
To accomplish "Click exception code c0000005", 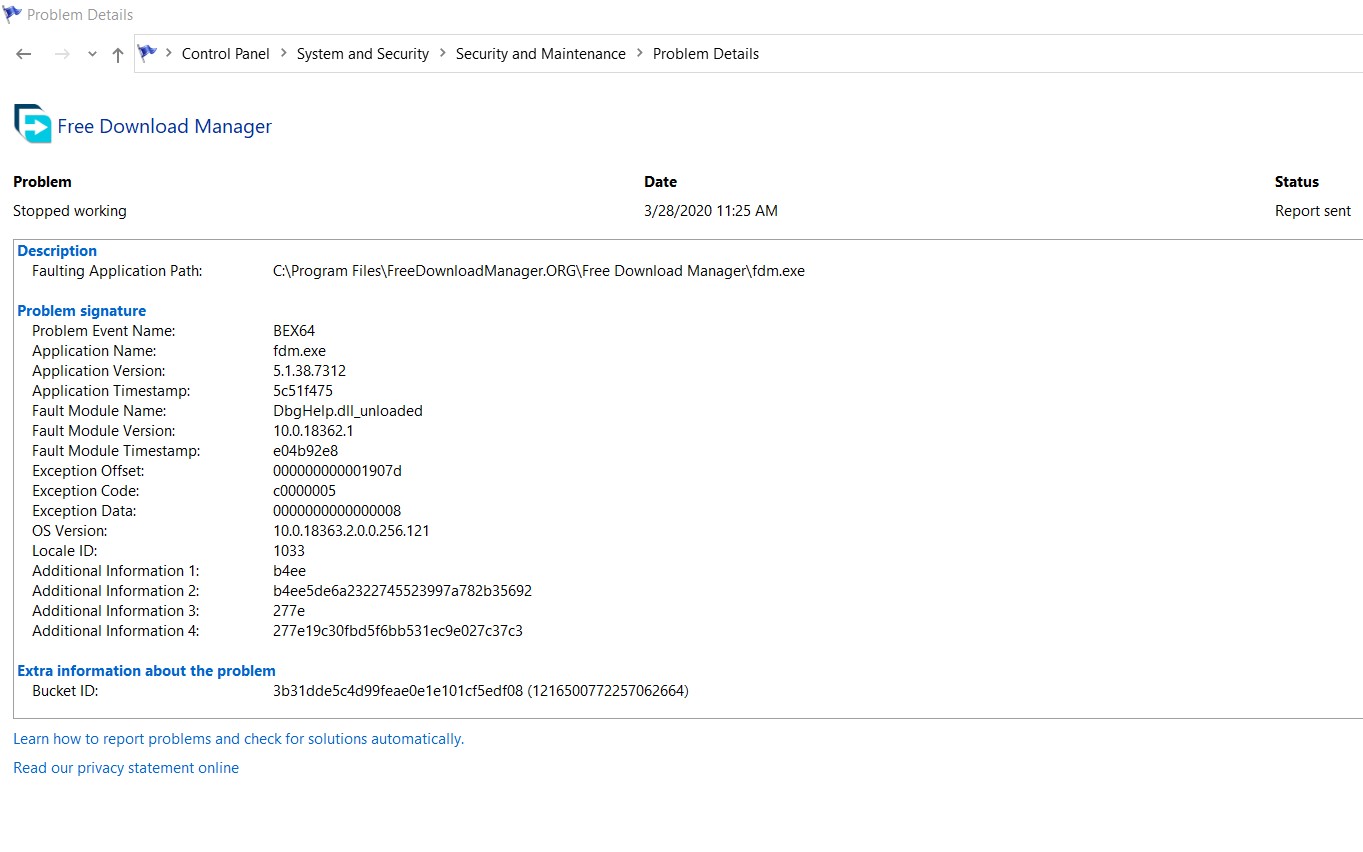I will point(305,491).
